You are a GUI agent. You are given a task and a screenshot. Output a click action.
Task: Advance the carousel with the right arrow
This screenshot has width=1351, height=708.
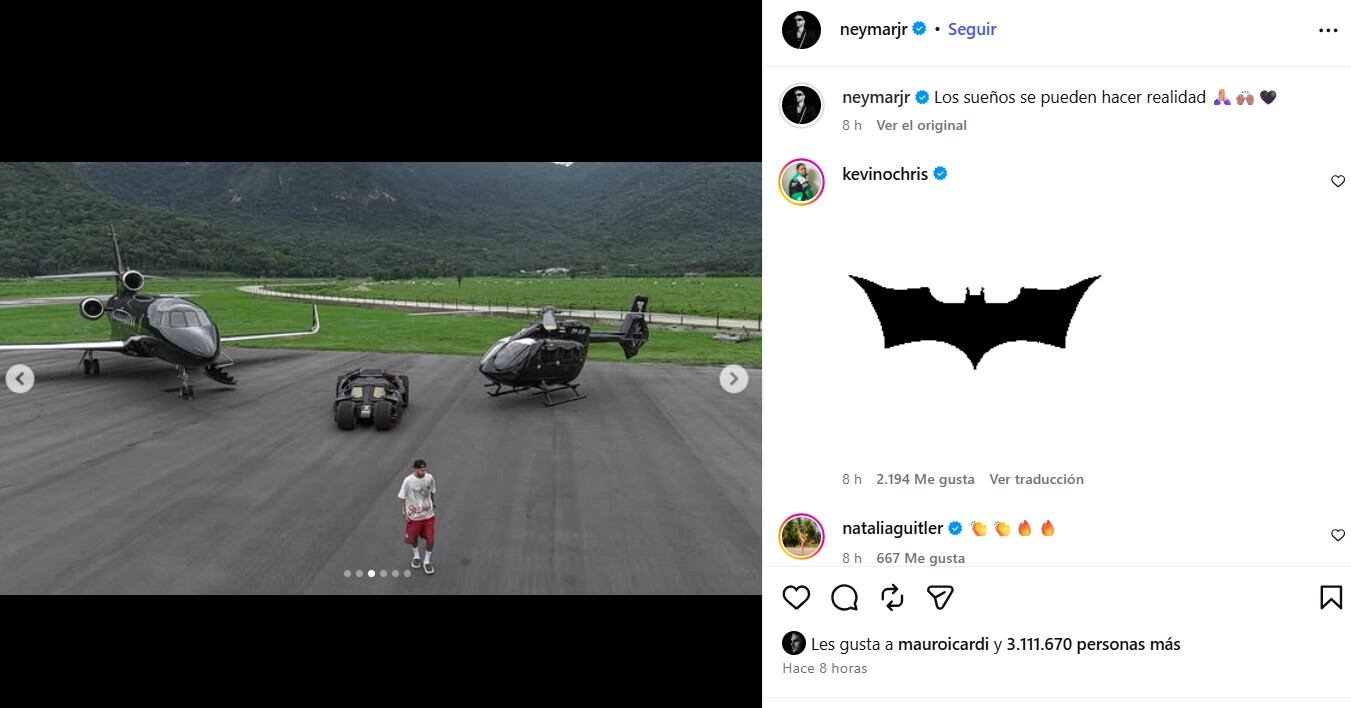733,378
